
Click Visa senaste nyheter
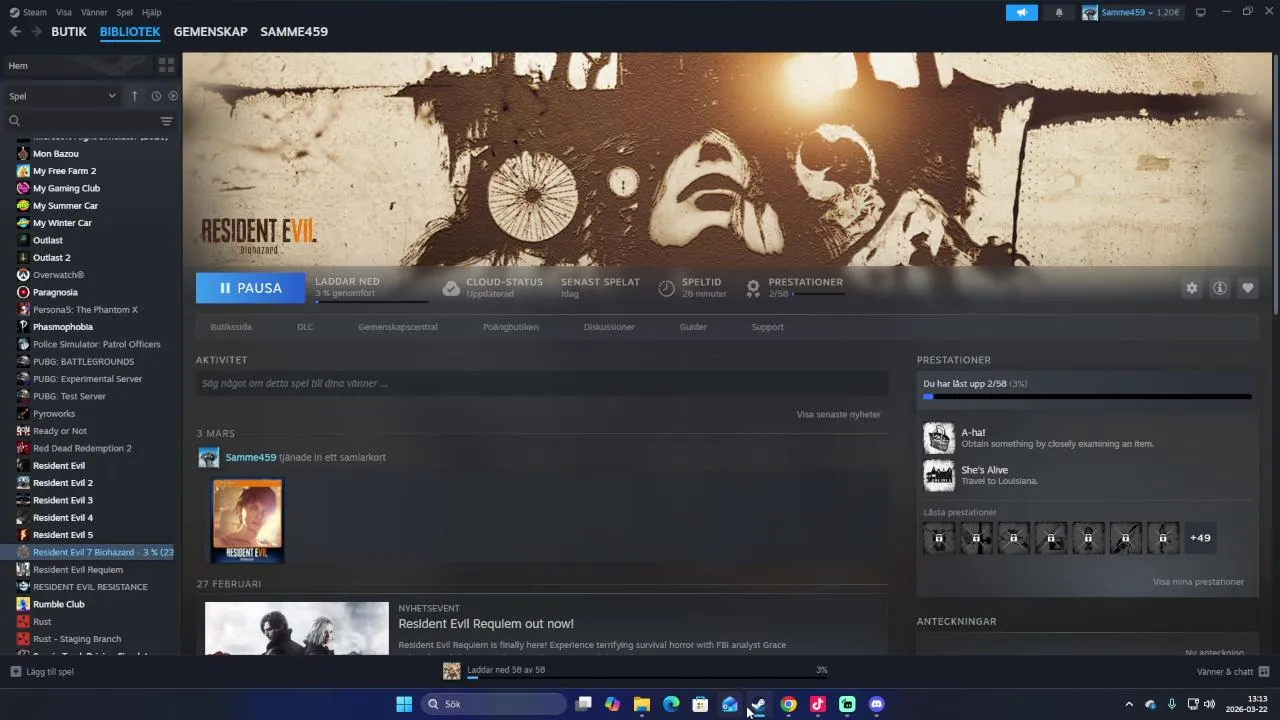pyautogui.click(x=838, y=414)
